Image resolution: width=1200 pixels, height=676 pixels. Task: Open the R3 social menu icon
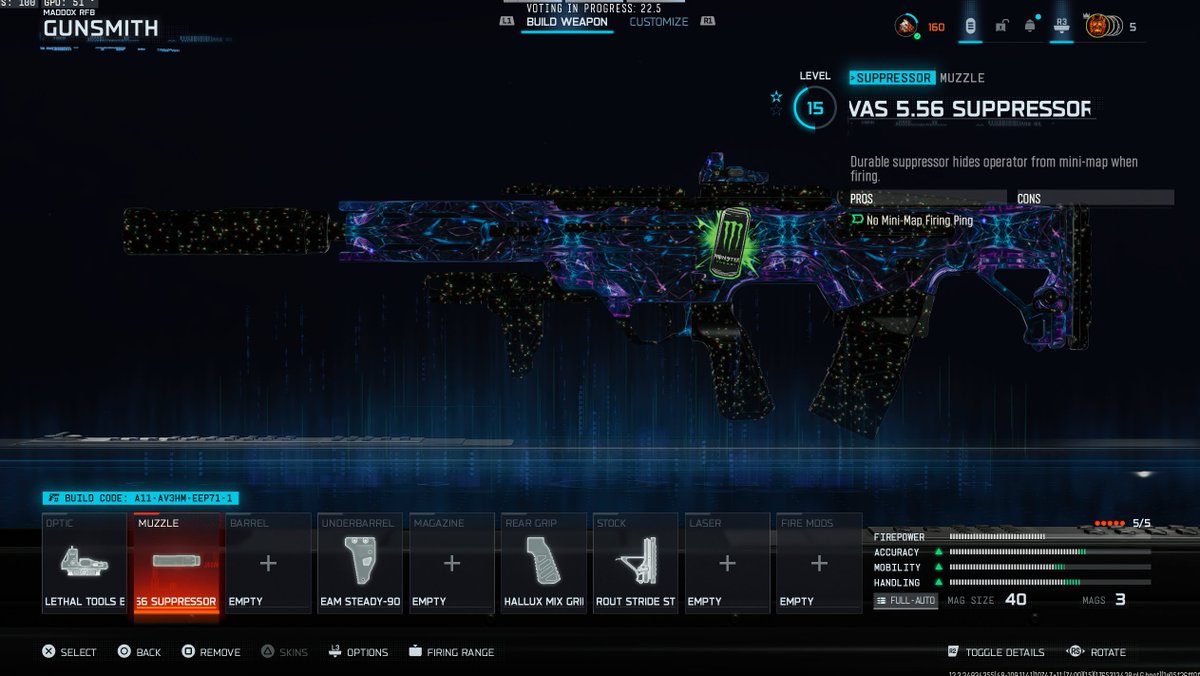(x=1062, y=25)
